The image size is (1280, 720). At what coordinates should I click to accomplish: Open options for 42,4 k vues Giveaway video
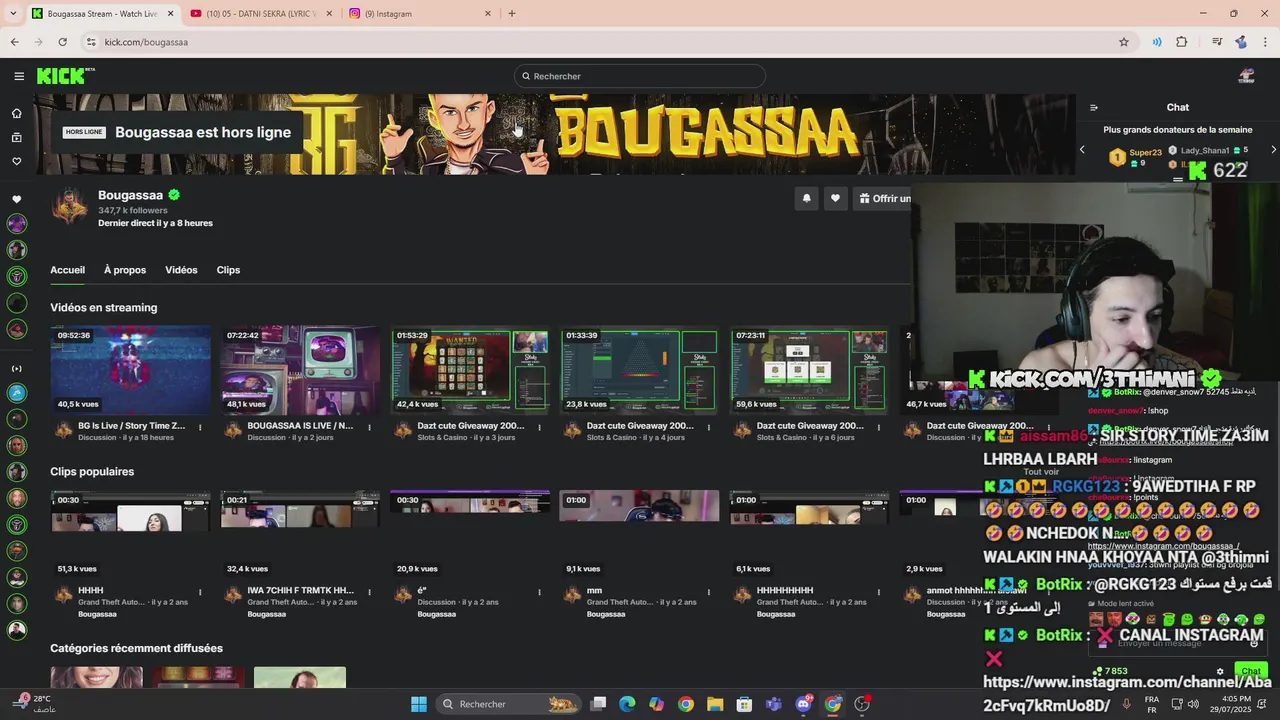[539, 427]
